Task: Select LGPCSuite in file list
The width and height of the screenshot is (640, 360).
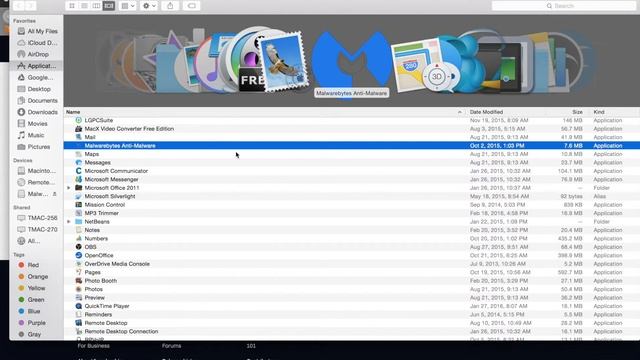Action: coord(351,120)
